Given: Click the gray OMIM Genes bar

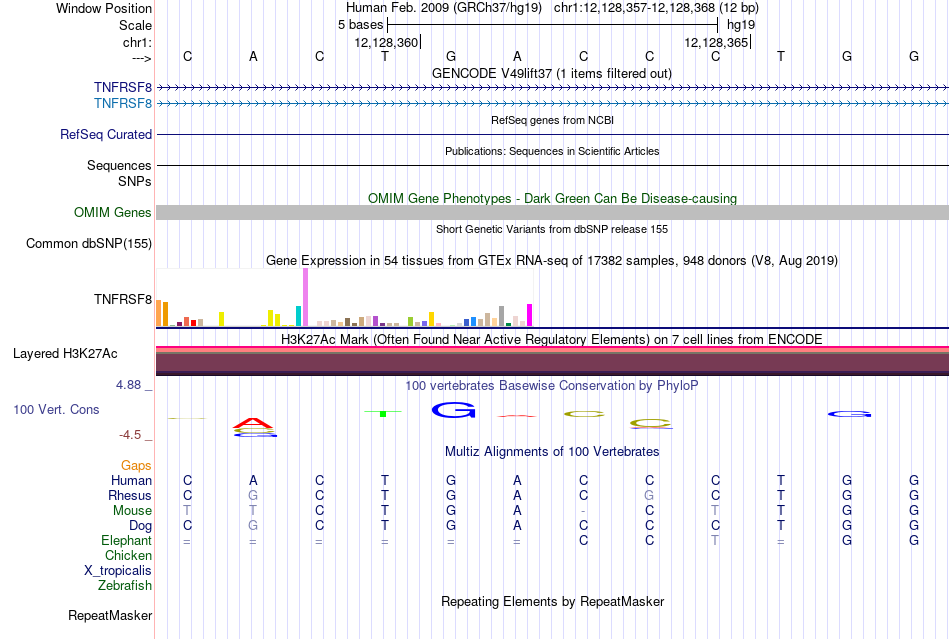Looking at the screenshot, I should [x=552, y=212].
